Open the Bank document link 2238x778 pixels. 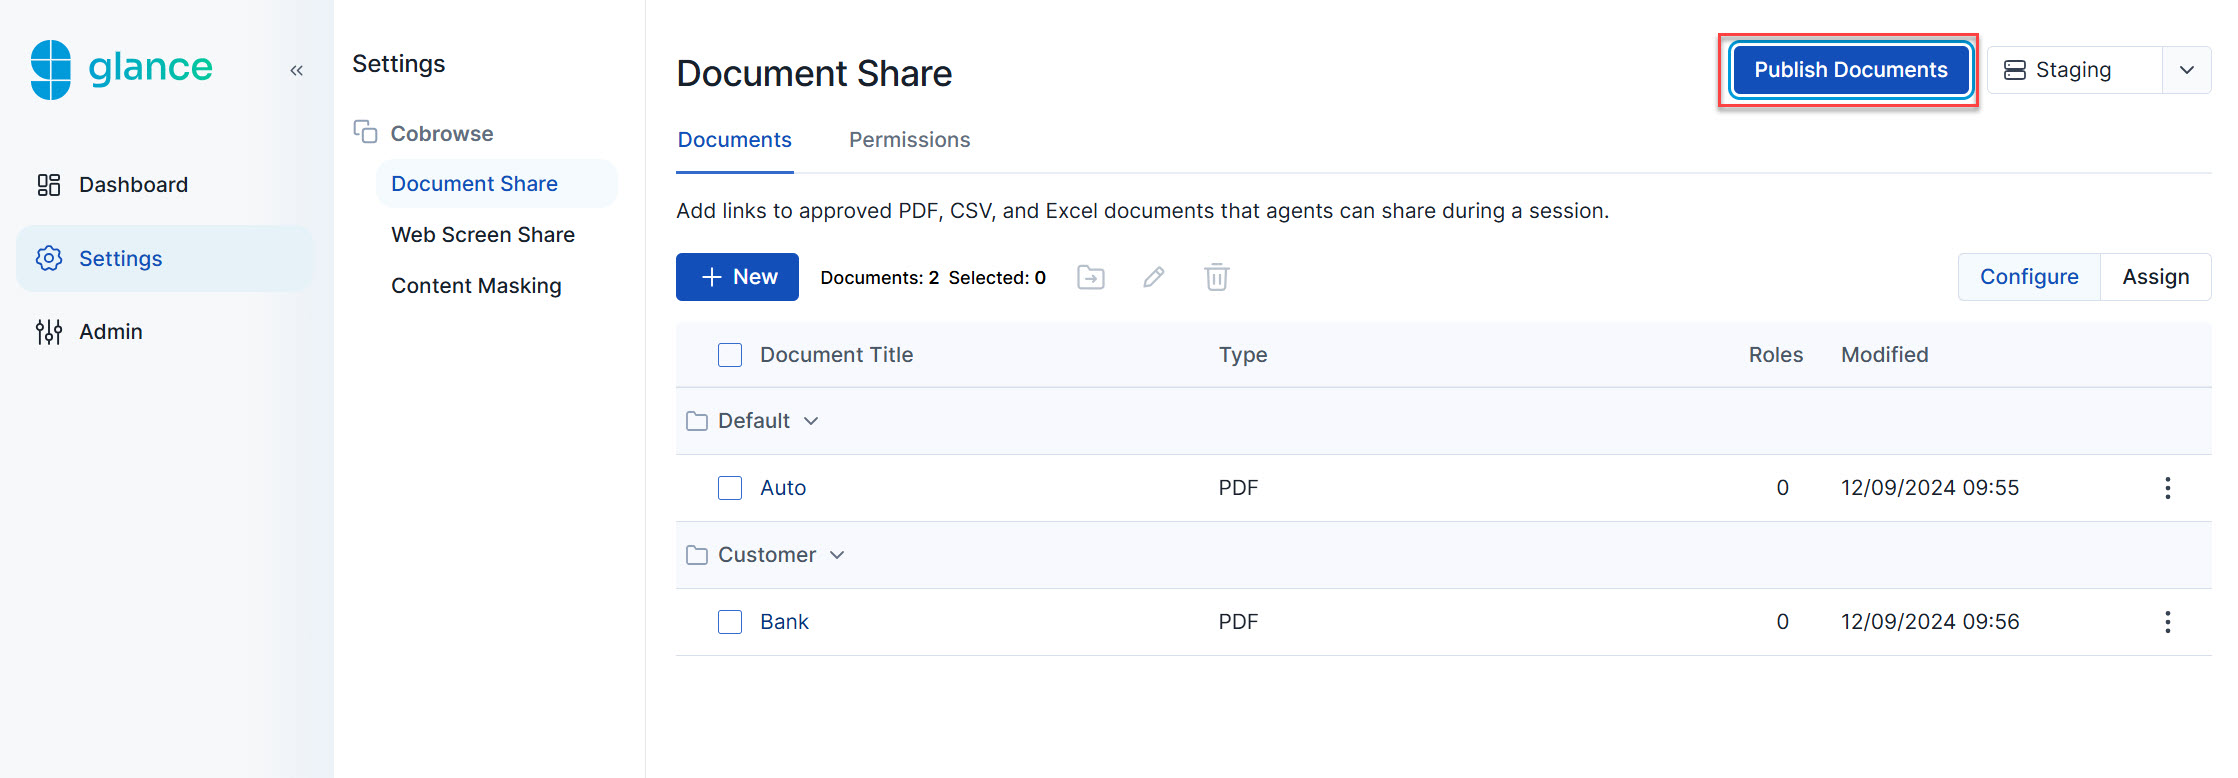(x=784, y=622)
